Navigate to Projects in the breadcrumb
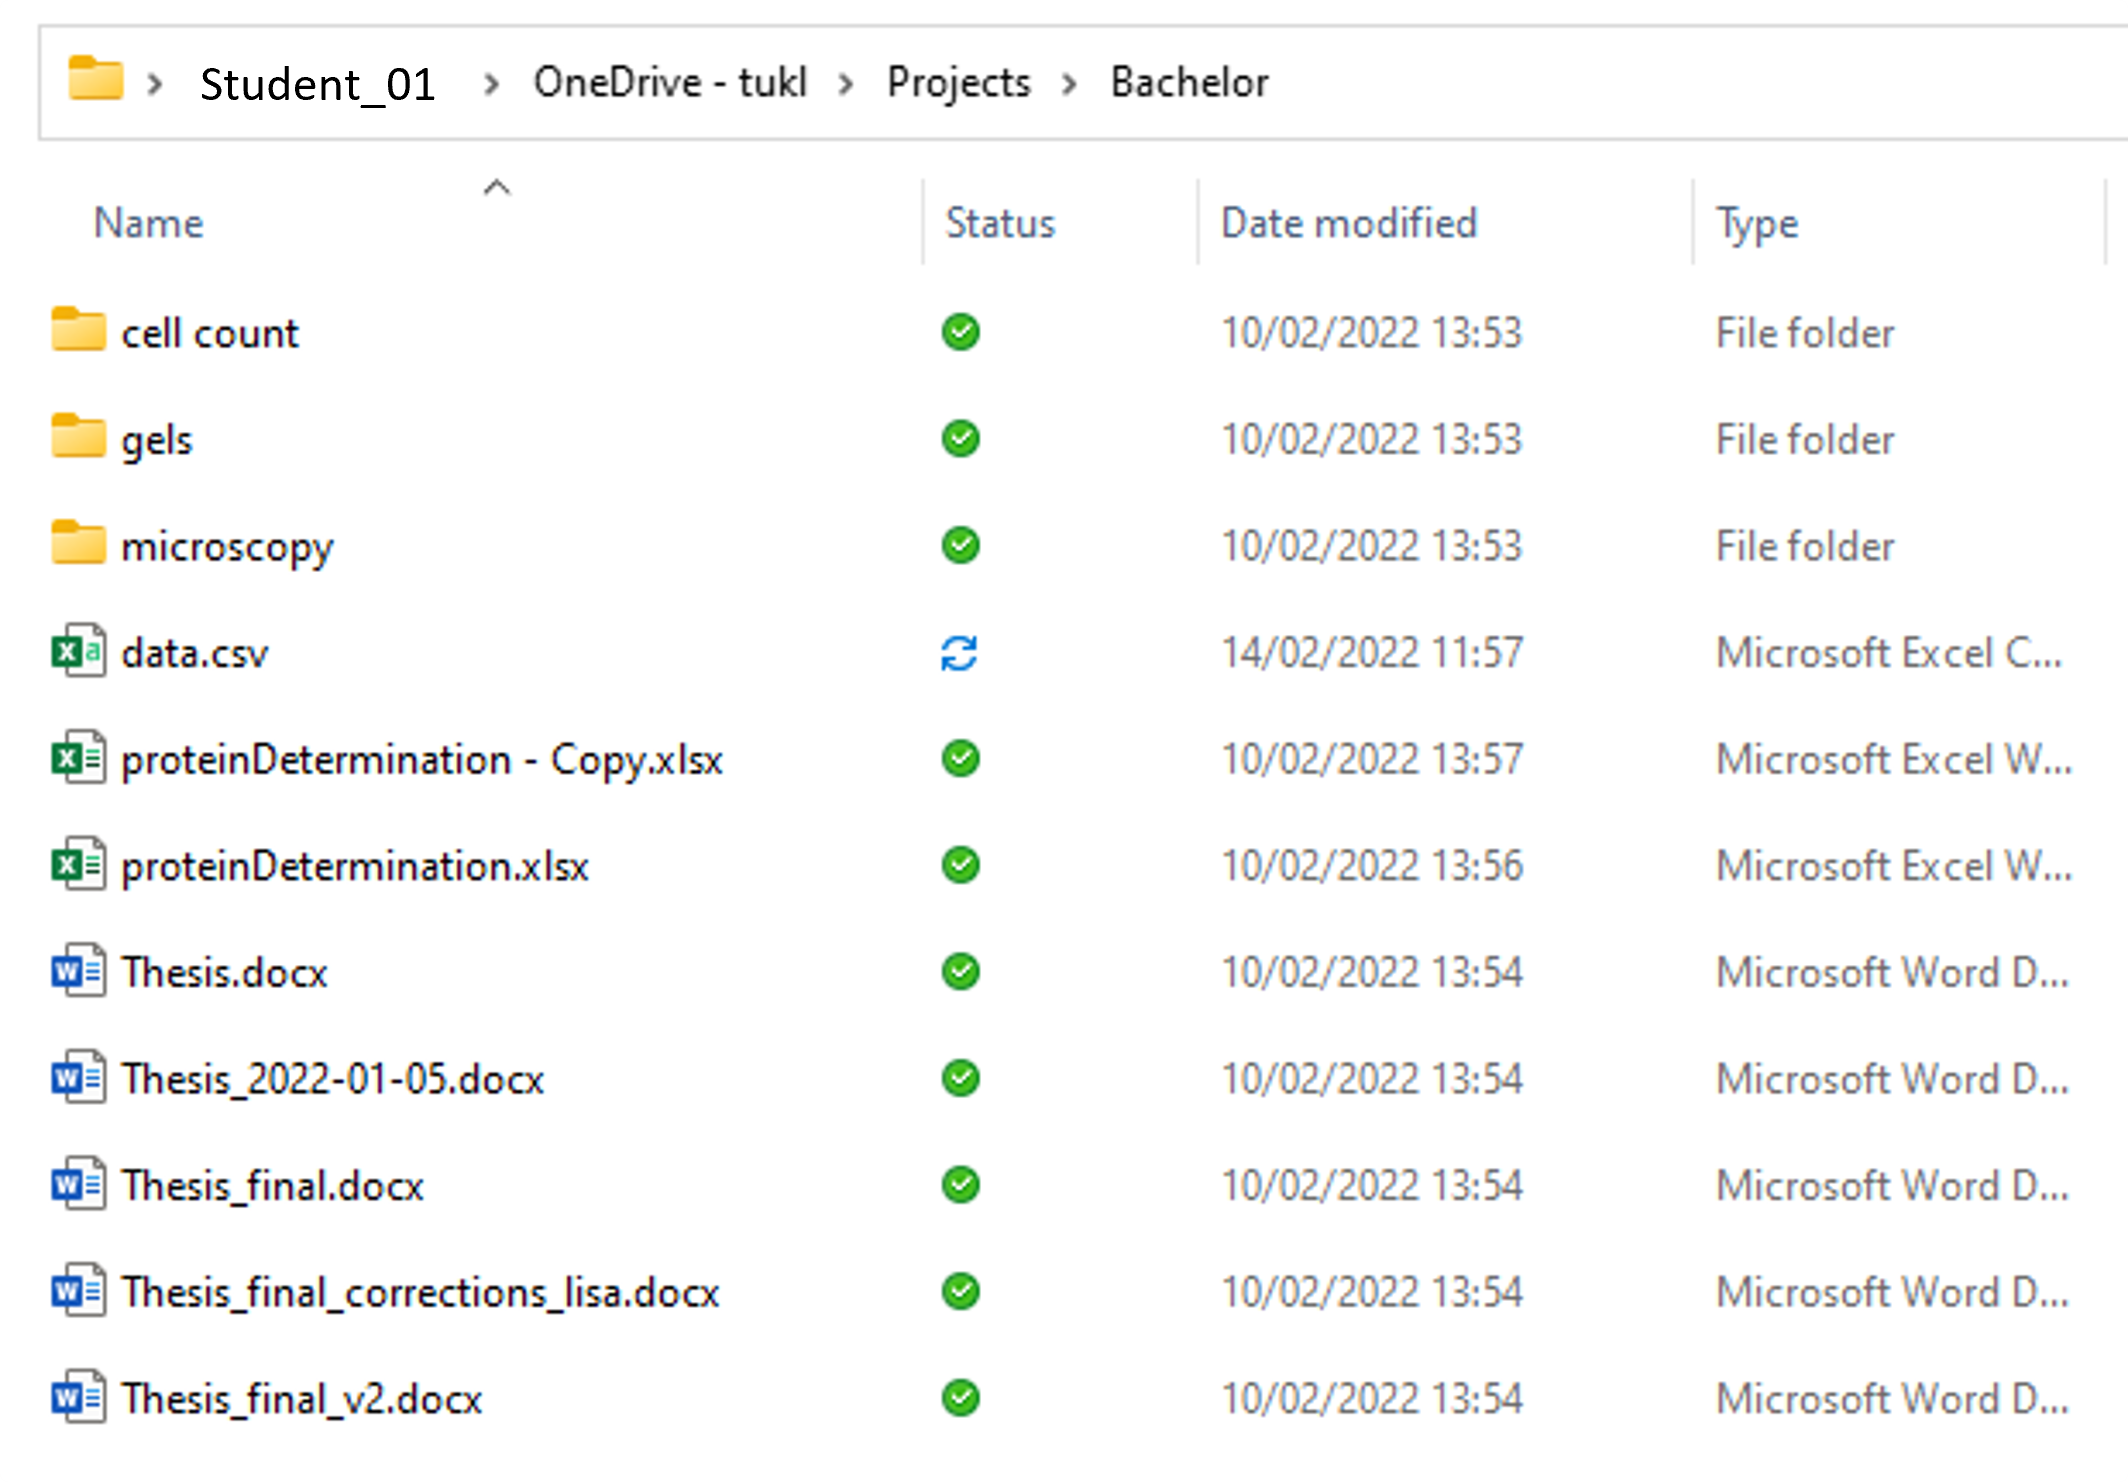This screenshot has height=1482, width=2128. [957, 82]
